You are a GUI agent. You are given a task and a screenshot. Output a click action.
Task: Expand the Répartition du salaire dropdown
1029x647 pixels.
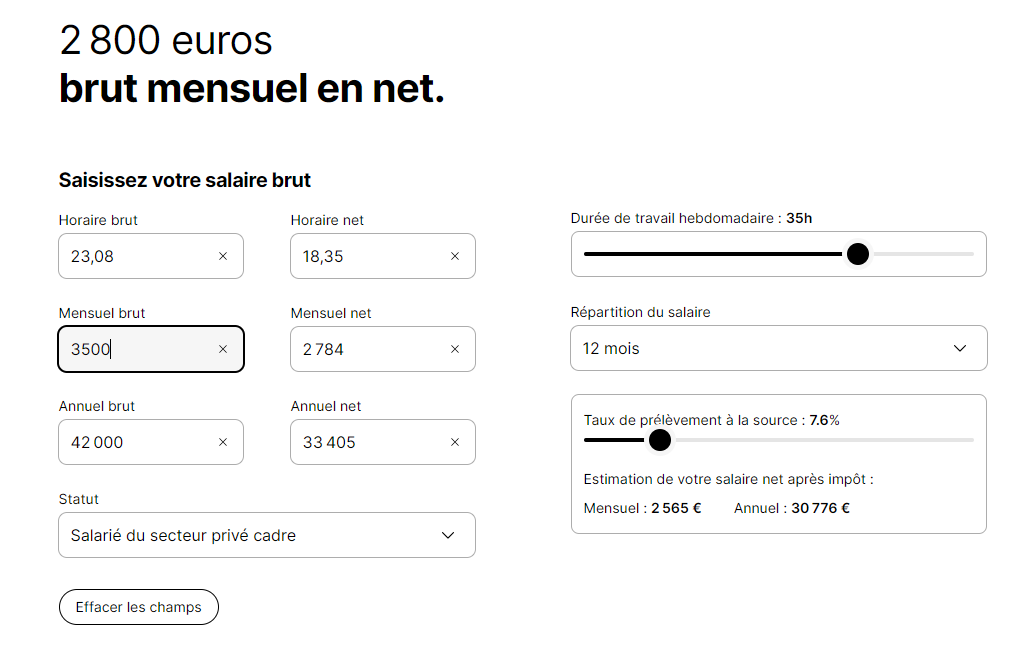[x=778, y=348]
